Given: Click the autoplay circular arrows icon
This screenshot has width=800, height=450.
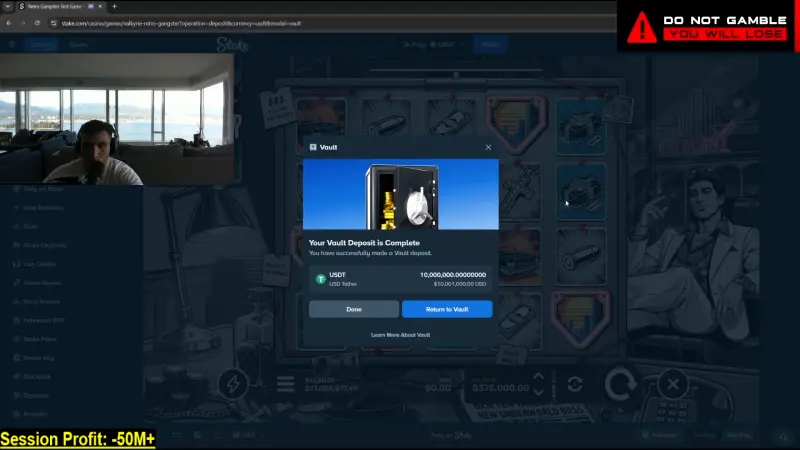Looking at the screenshot, I should [575, 384].
